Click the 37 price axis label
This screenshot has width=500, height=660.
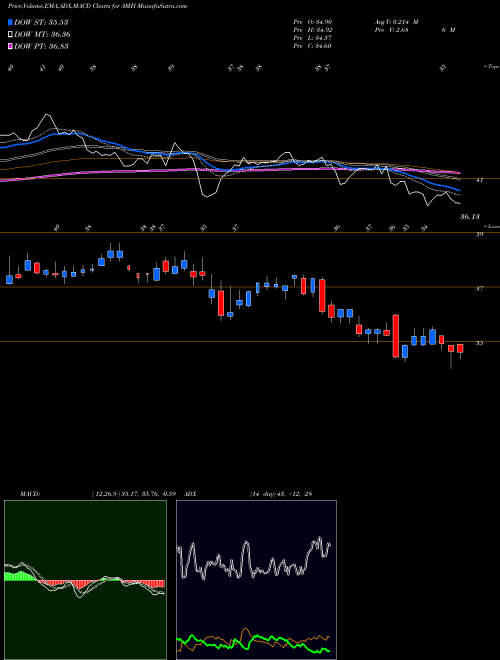click(479, 289)
